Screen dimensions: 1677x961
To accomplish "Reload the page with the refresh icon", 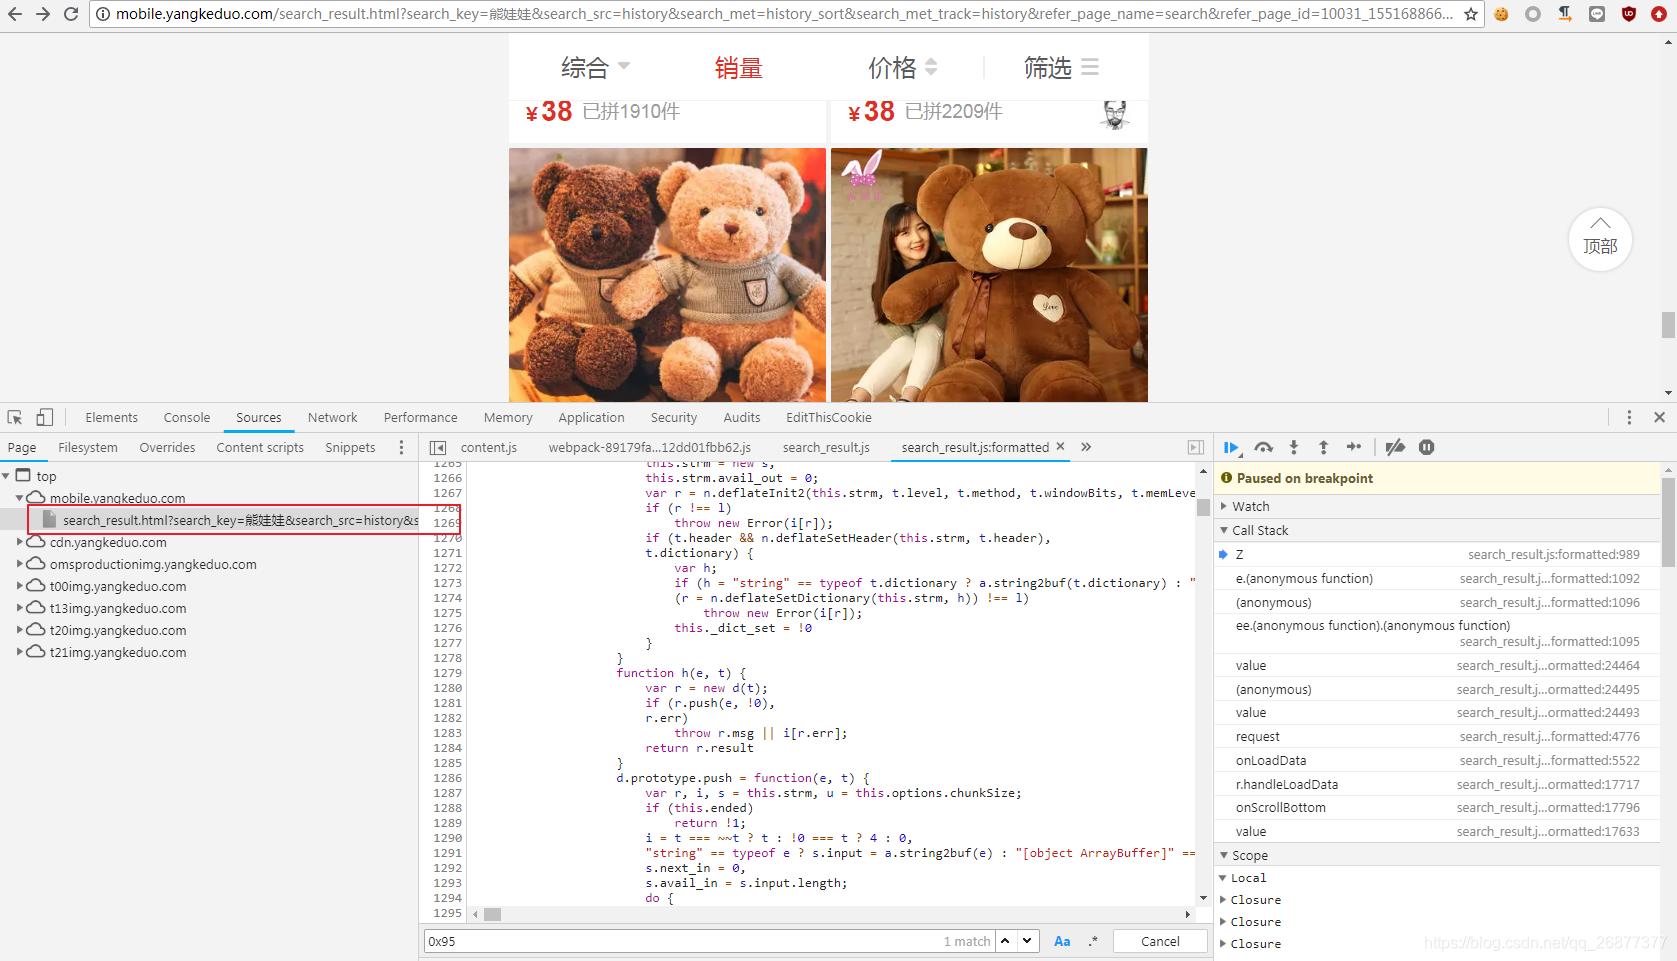I will point(71,14).
